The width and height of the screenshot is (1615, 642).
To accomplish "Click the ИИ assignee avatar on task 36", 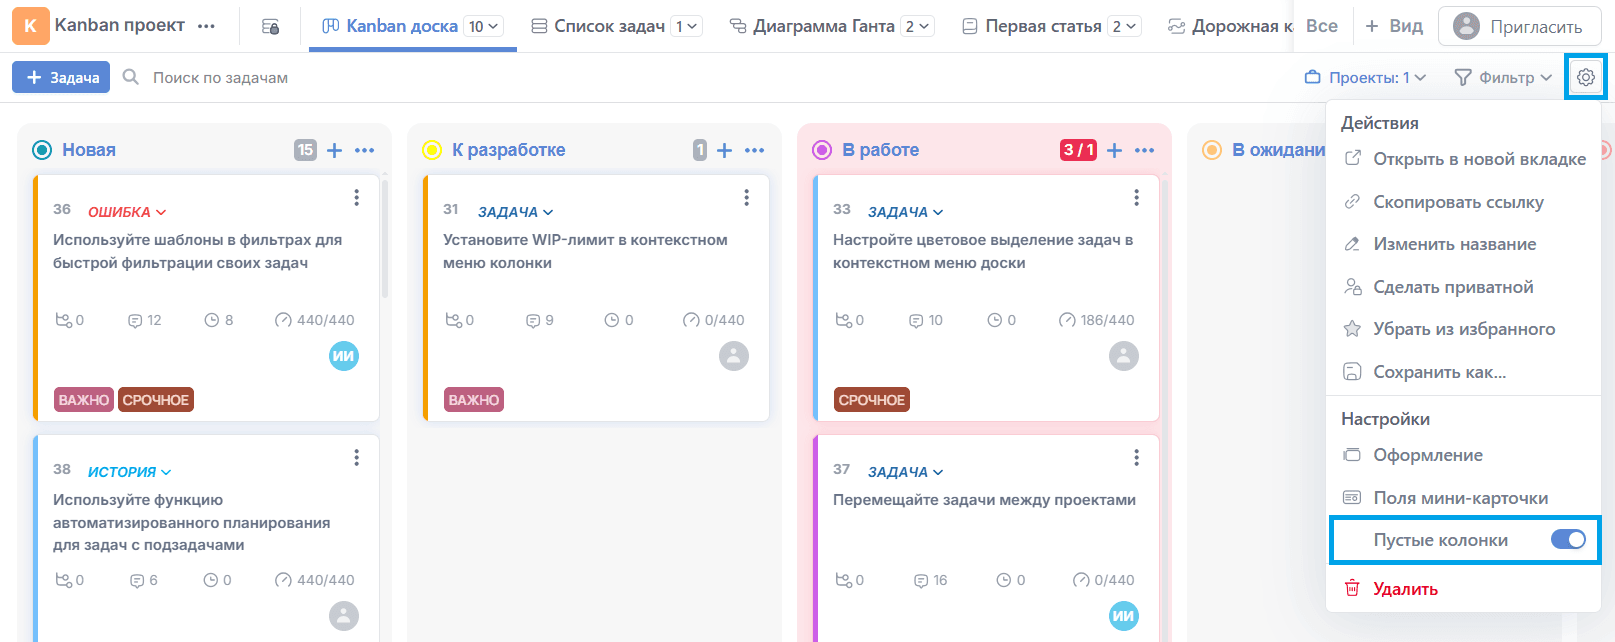I will click(344, 356).
